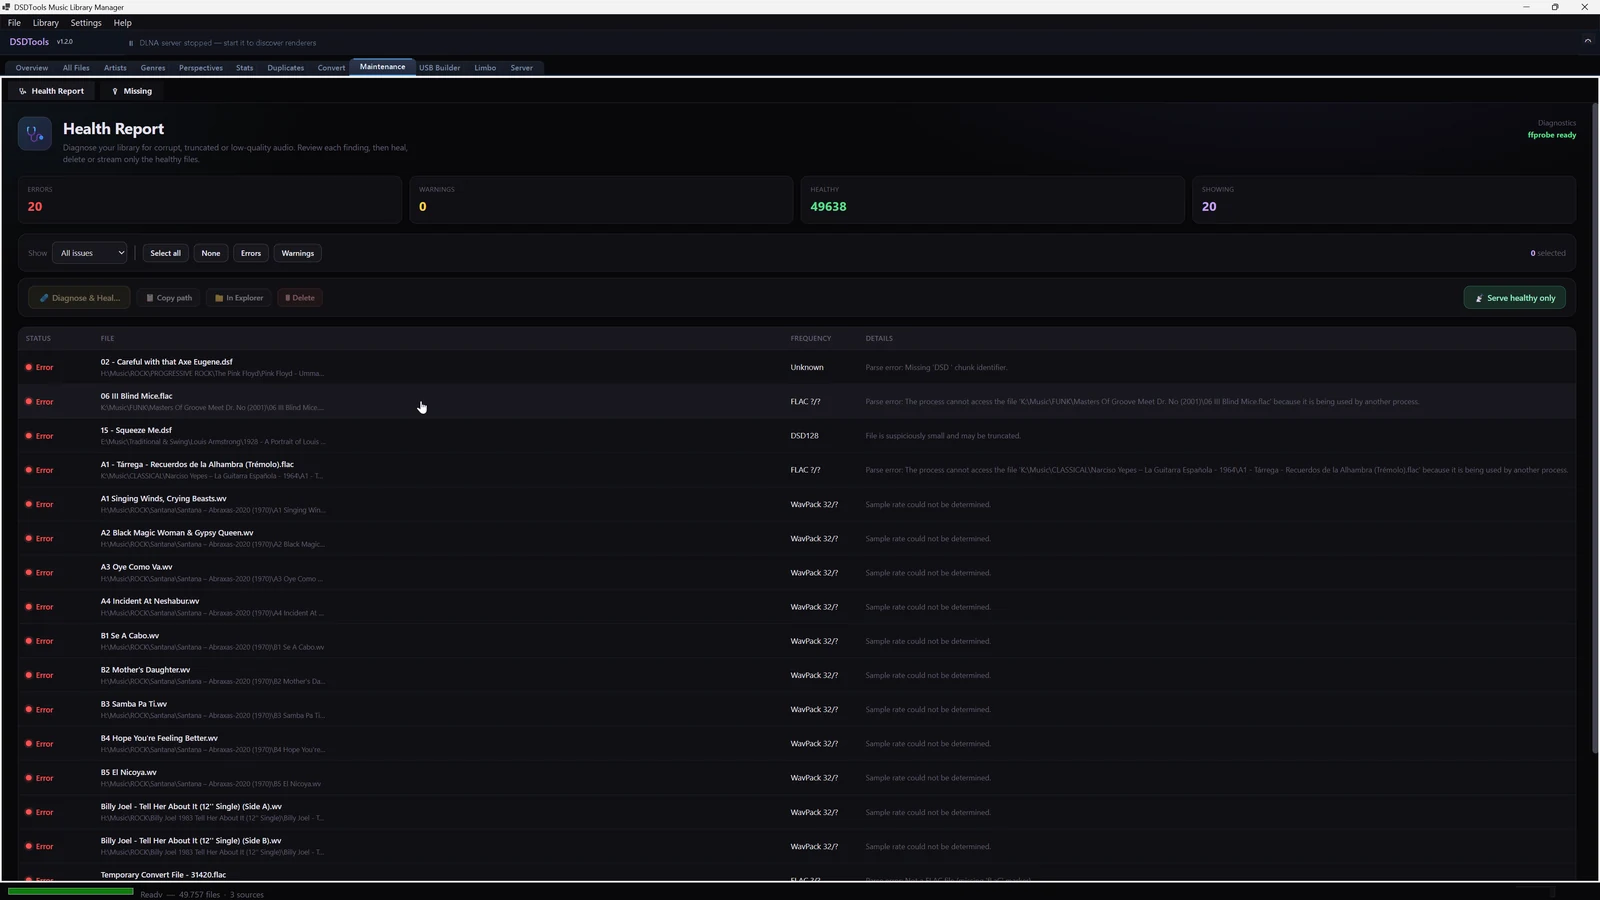1600x900 pixels.
Task: Click the stethoscope Health Report header icon
Action: (35, 134)
